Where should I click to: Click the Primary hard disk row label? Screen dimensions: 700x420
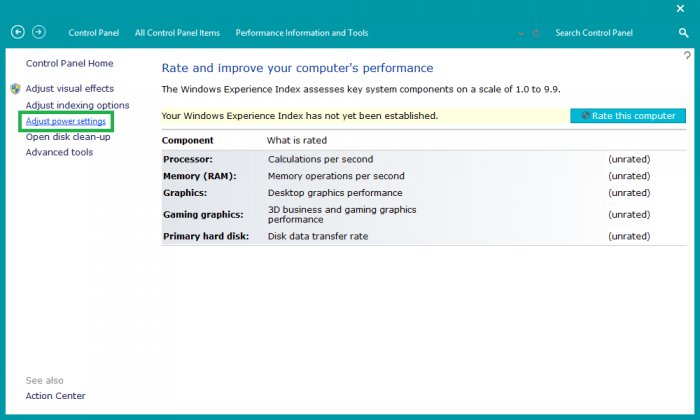(206, 236)
